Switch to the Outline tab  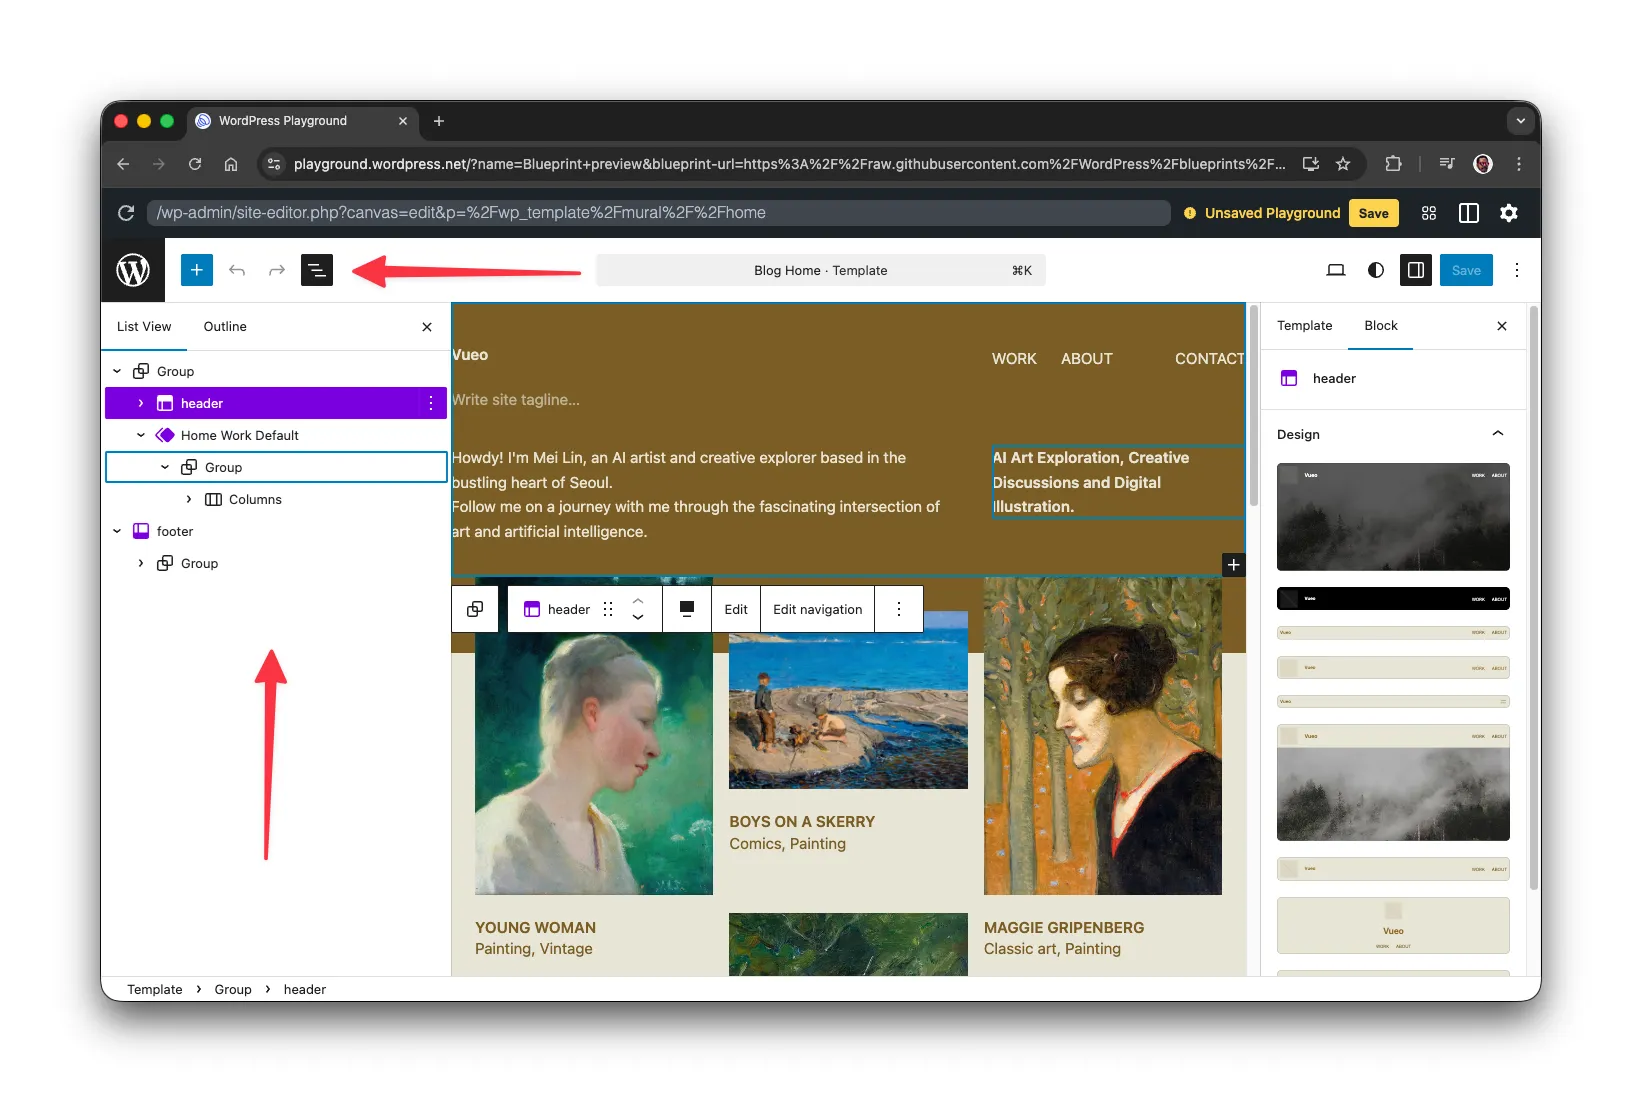pyautogui.click(x=224, y=326)
